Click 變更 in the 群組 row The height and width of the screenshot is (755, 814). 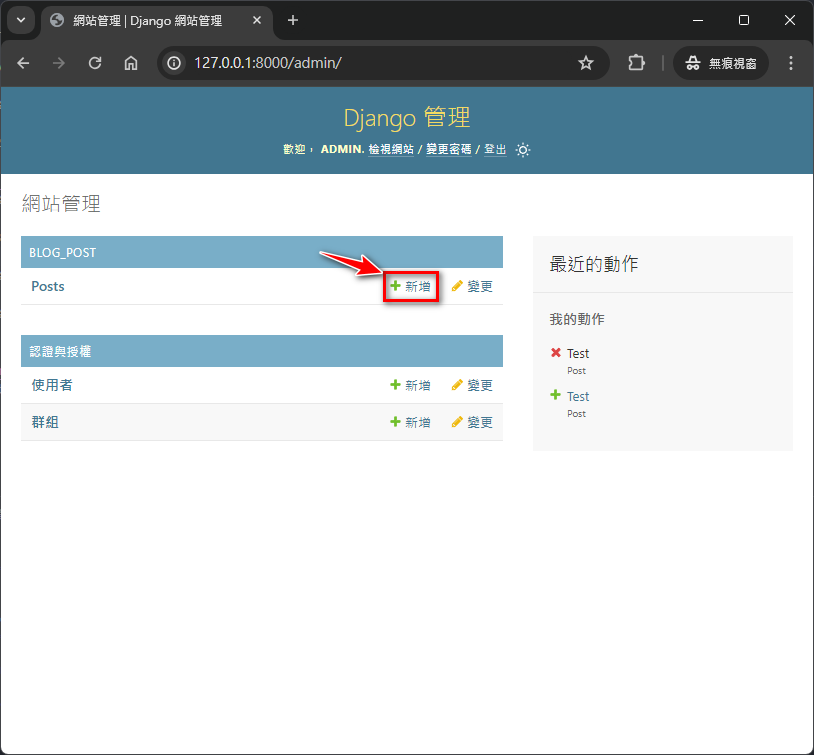pos(472,422)
